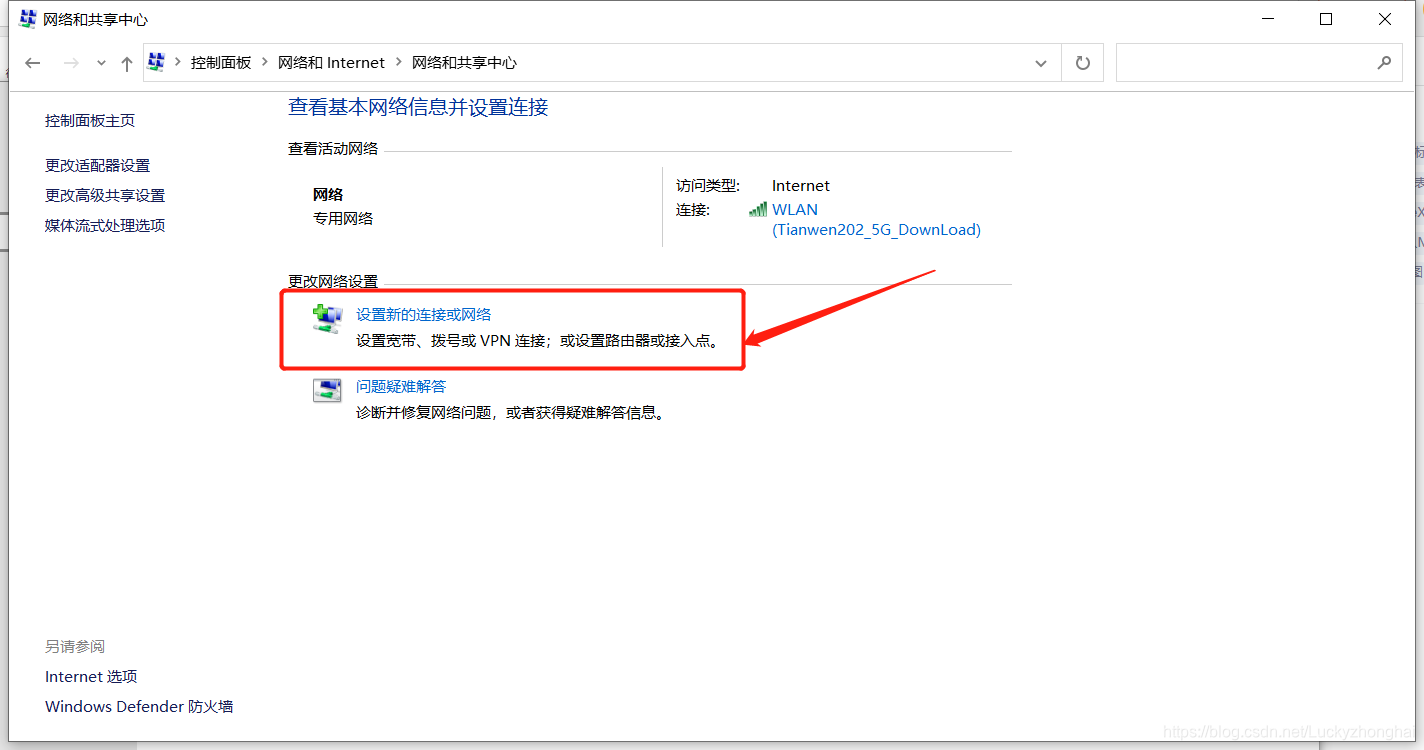The height and width of the screenshot is (750, 1424).
Task: Click 设置新的连接或网络 link
Action: click(424, 315)
